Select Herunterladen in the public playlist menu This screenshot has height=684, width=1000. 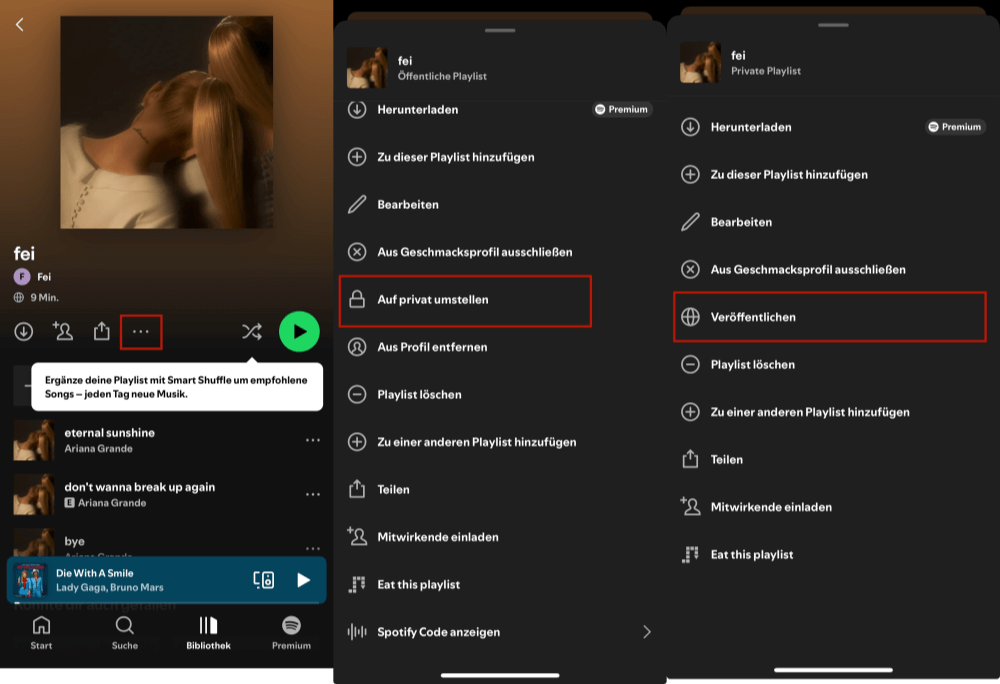tap(499, 110)
